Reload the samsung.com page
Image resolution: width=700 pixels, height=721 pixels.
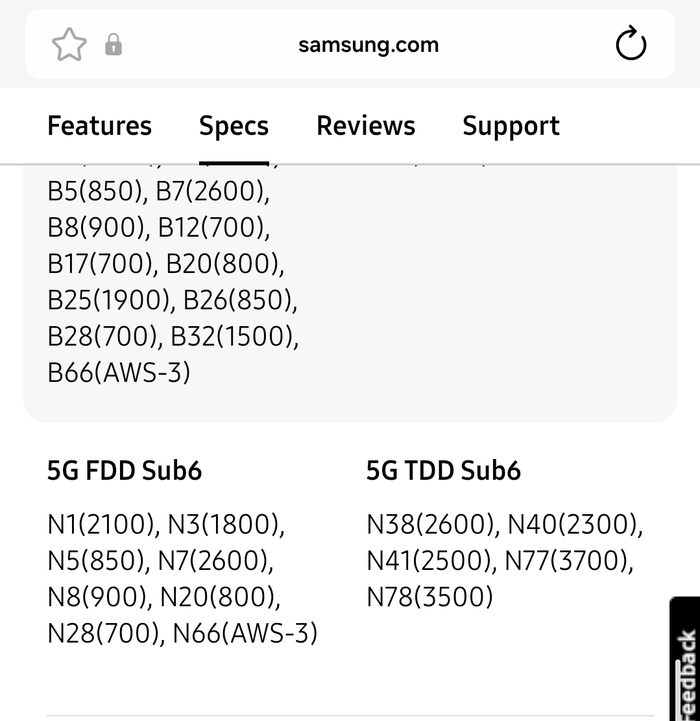tap(631, 43)
